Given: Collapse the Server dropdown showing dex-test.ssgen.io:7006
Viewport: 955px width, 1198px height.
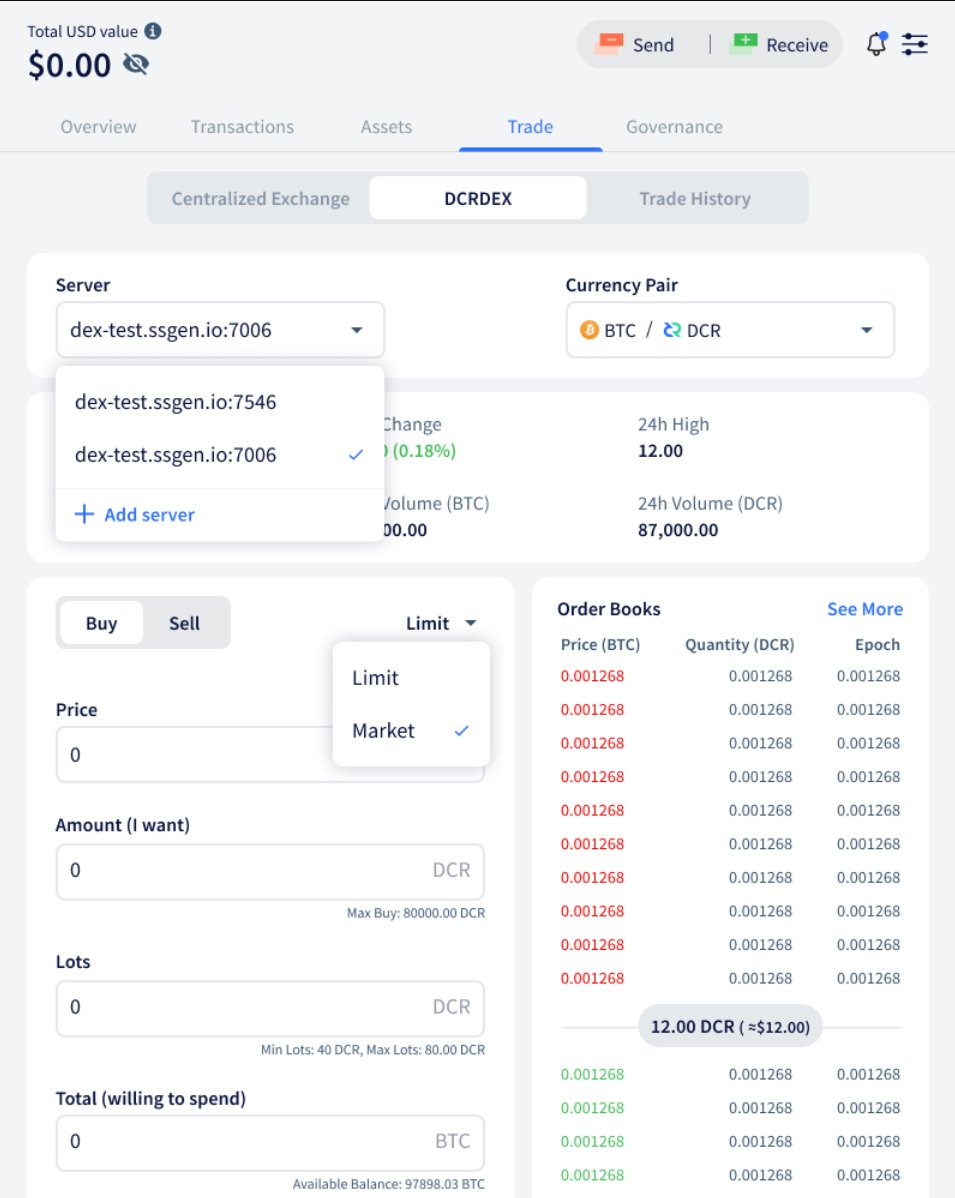Looking at the screenshot, I should coord(220,330).
